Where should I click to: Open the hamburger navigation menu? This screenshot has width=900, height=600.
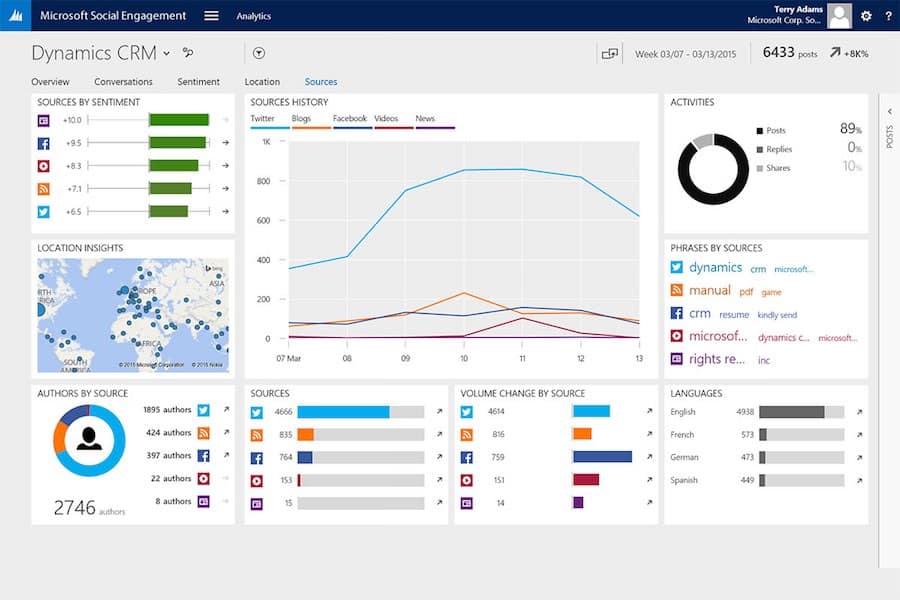coord(211,16)
